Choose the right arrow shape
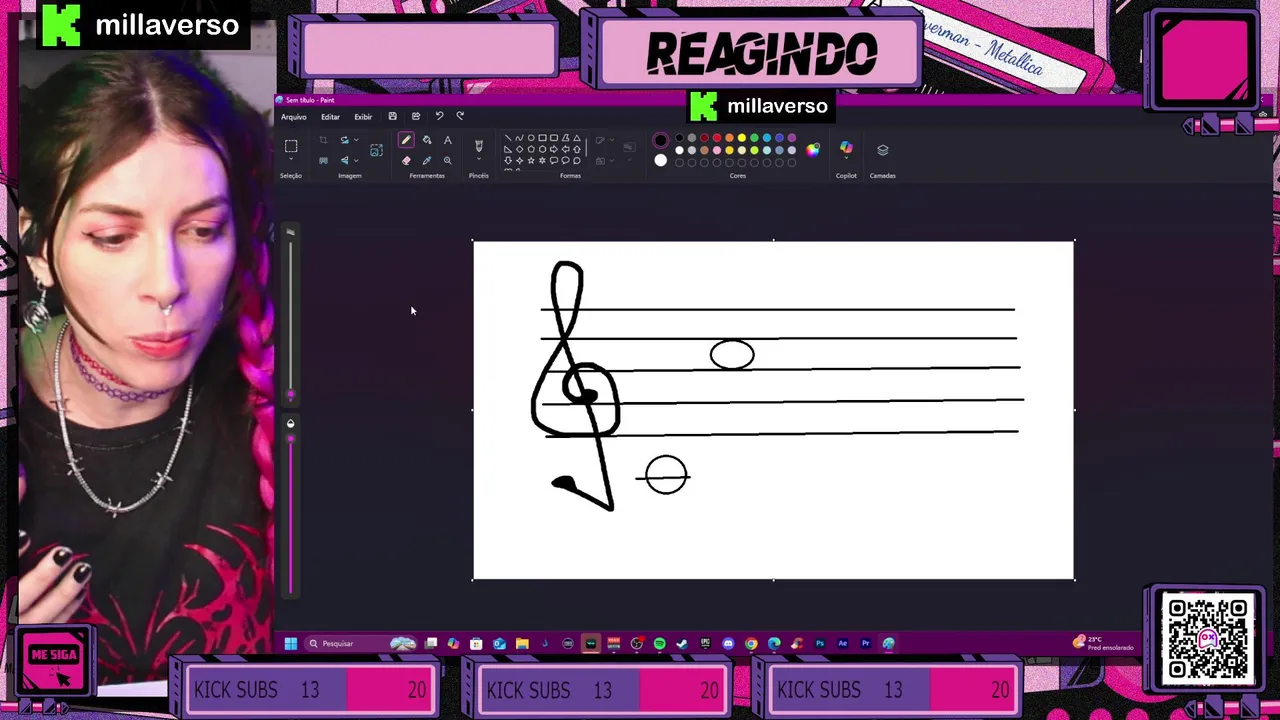This screenshot has height=720, width=1280. pos(554,149)
